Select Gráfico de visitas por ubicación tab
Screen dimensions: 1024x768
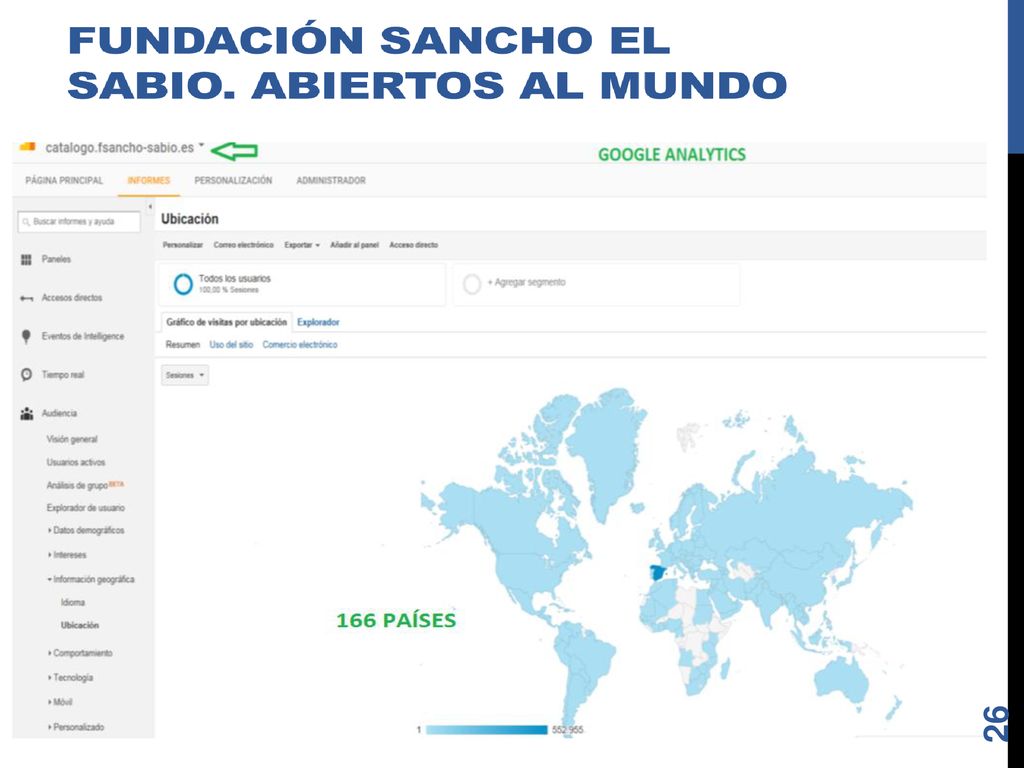click(227, 322)
